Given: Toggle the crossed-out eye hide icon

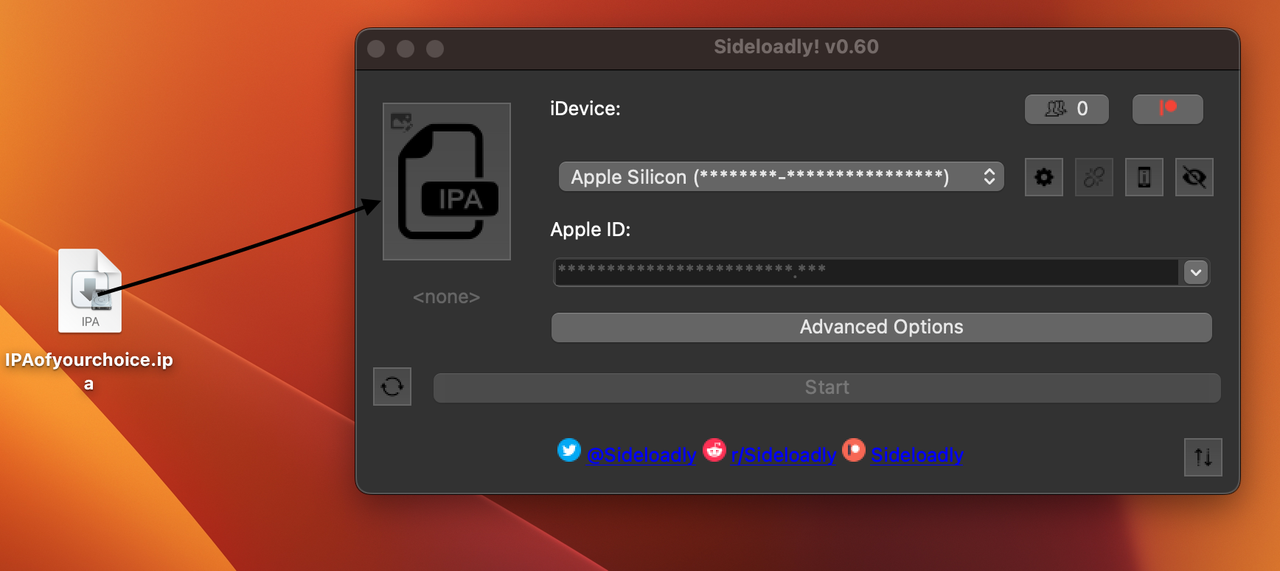Looking at the screenshot, I should pos(1194,177).
